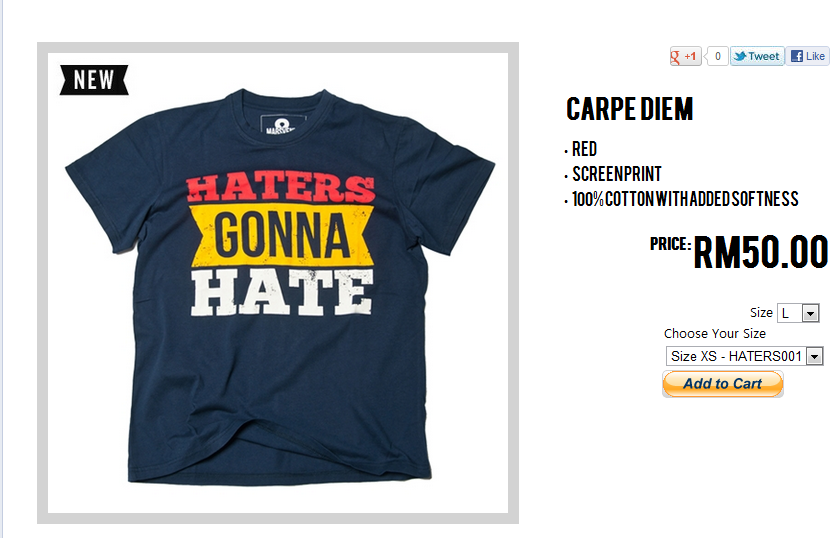Click the arrow beside the L size box
The image size is (831, 538).
point(810,313)
